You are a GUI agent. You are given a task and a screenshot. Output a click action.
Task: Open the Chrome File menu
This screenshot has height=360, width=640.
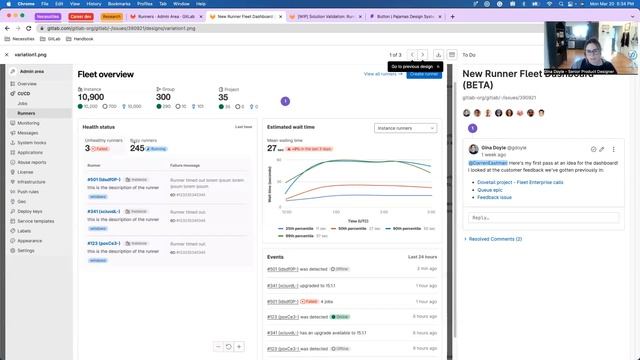click(x=44, y=4)
